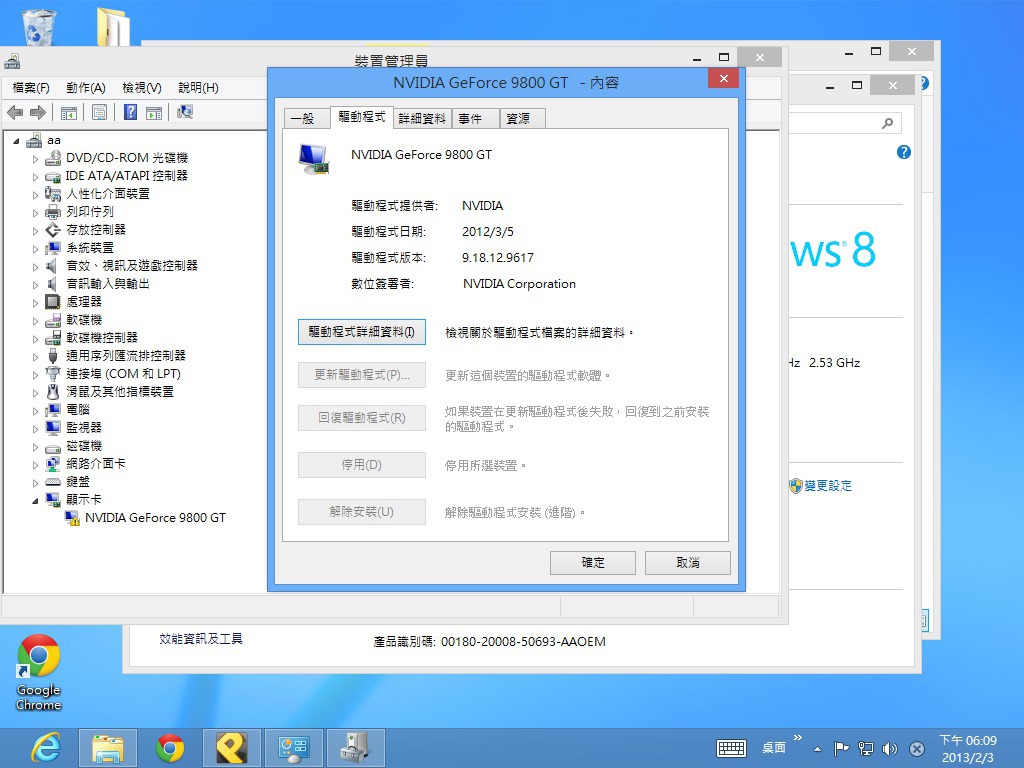Click the Action Center flag tray icon
1024x768 pixels.
(x=841, y=748)
